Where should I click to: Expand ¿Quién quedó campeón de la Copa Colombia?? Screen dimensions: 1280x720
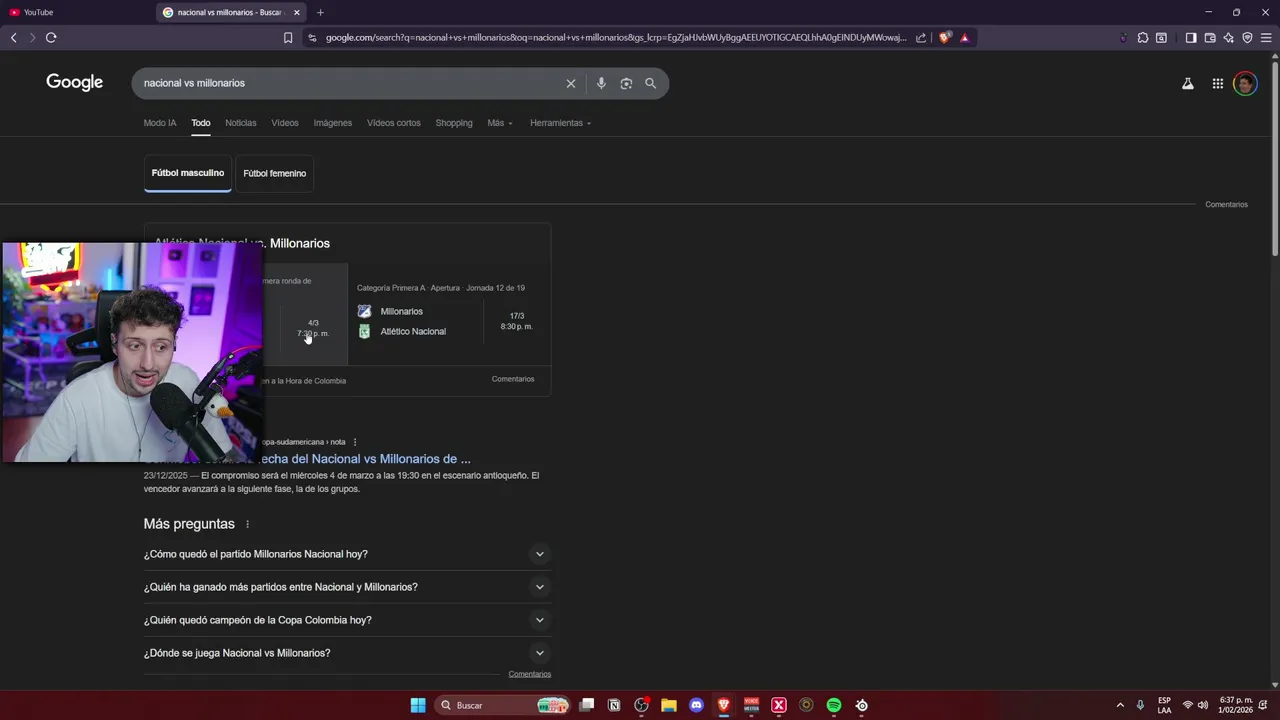pyautogui.click(x=347, y=620)
